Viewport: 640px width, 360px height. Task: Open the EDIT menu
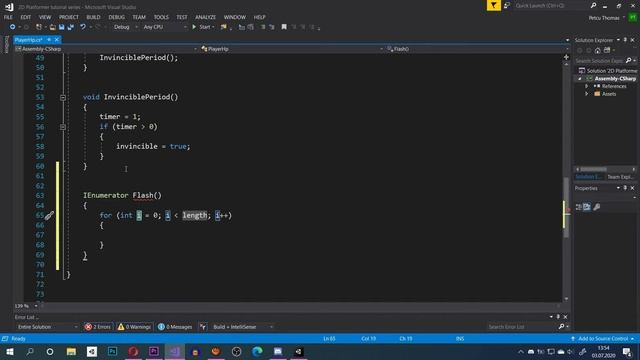[x=26, y=17]
